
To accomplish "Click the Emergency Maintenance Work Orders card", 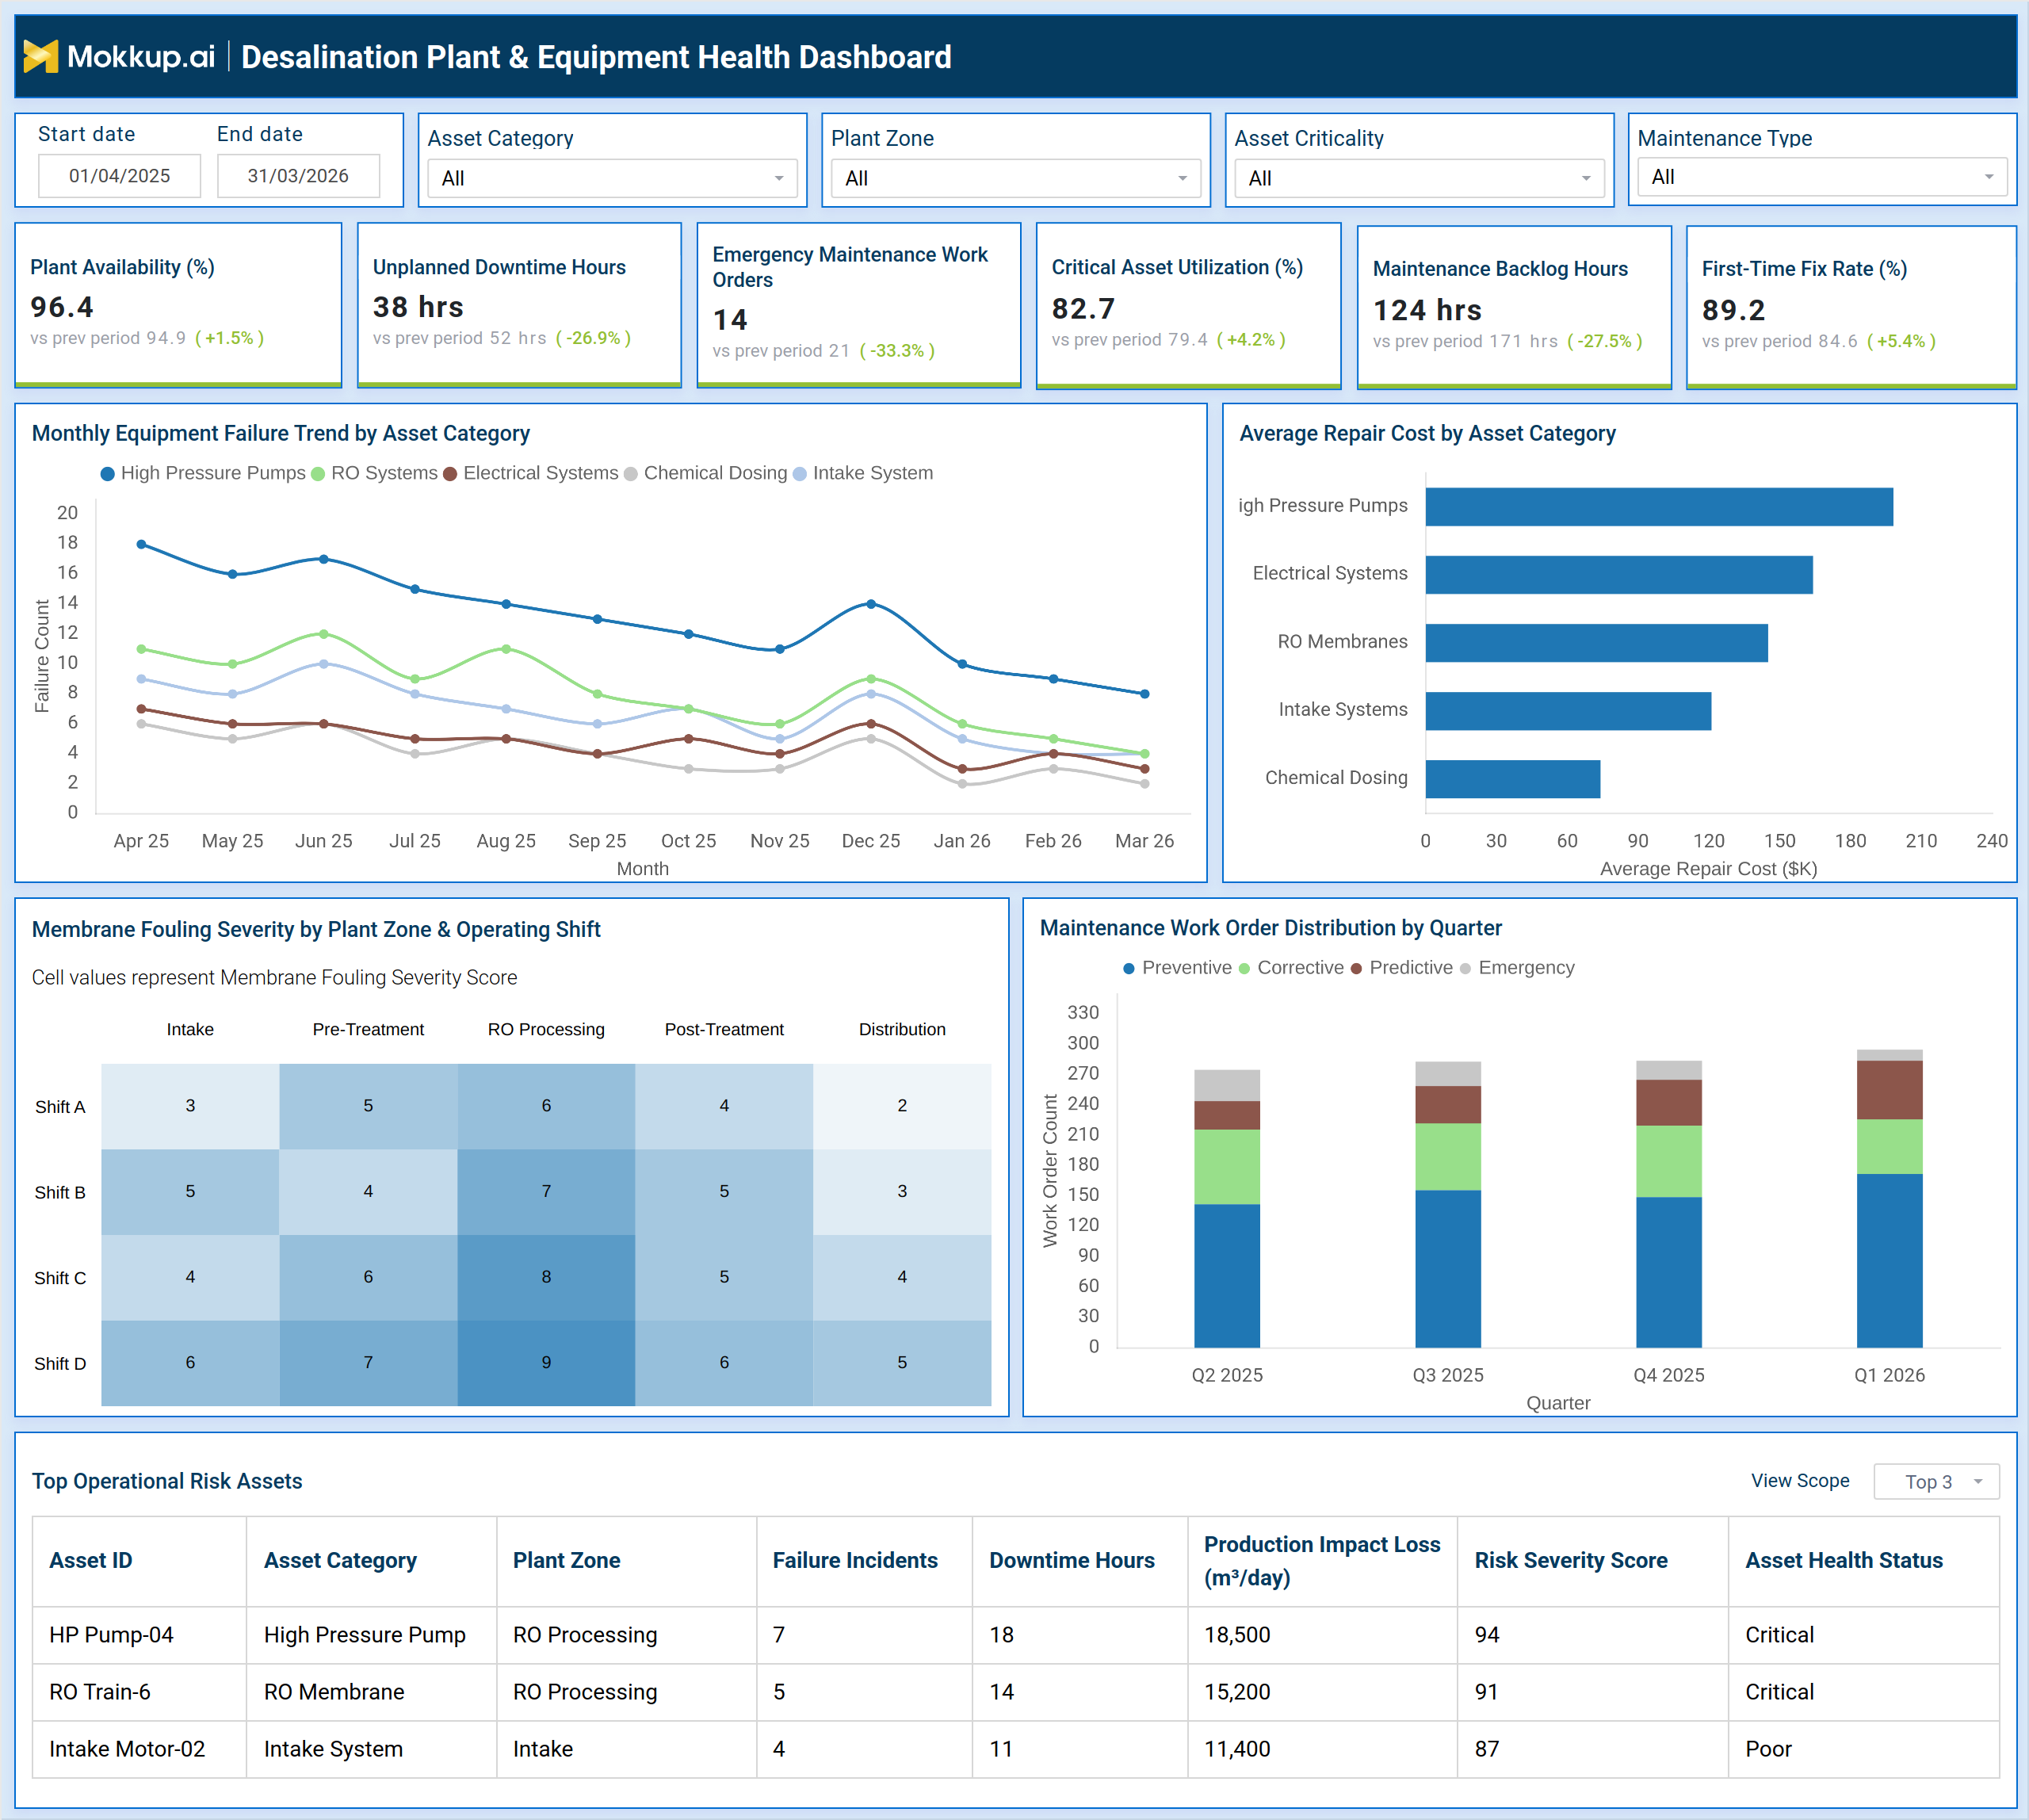I will click(x=858, y=305).
